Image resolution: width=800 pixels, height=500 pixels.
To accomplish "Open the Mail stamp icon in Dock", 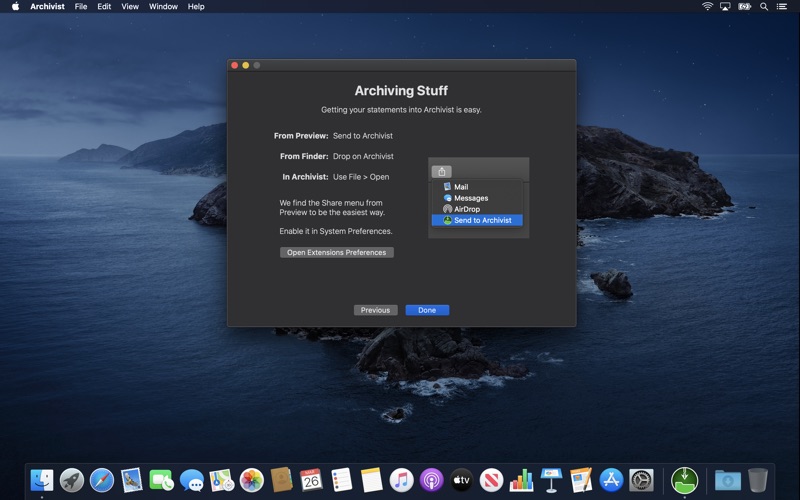I will point(132,480).
